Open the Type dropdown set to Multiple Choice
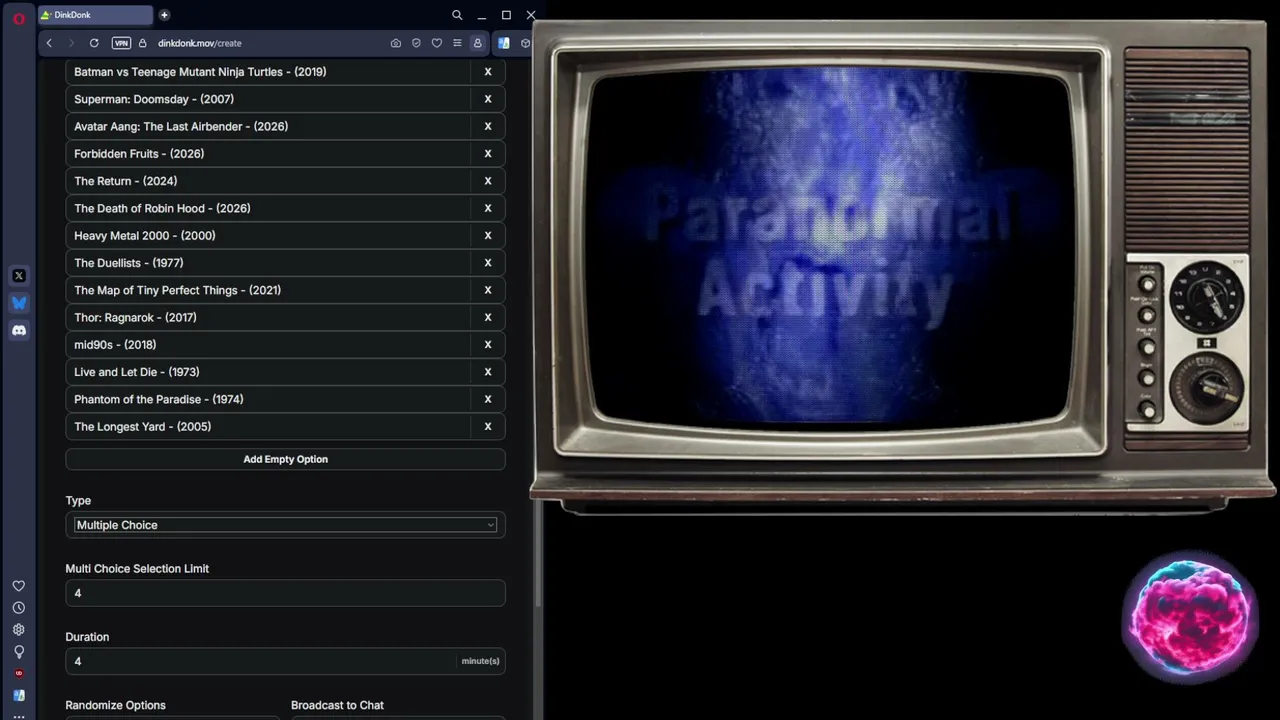 tap(285, 525)
